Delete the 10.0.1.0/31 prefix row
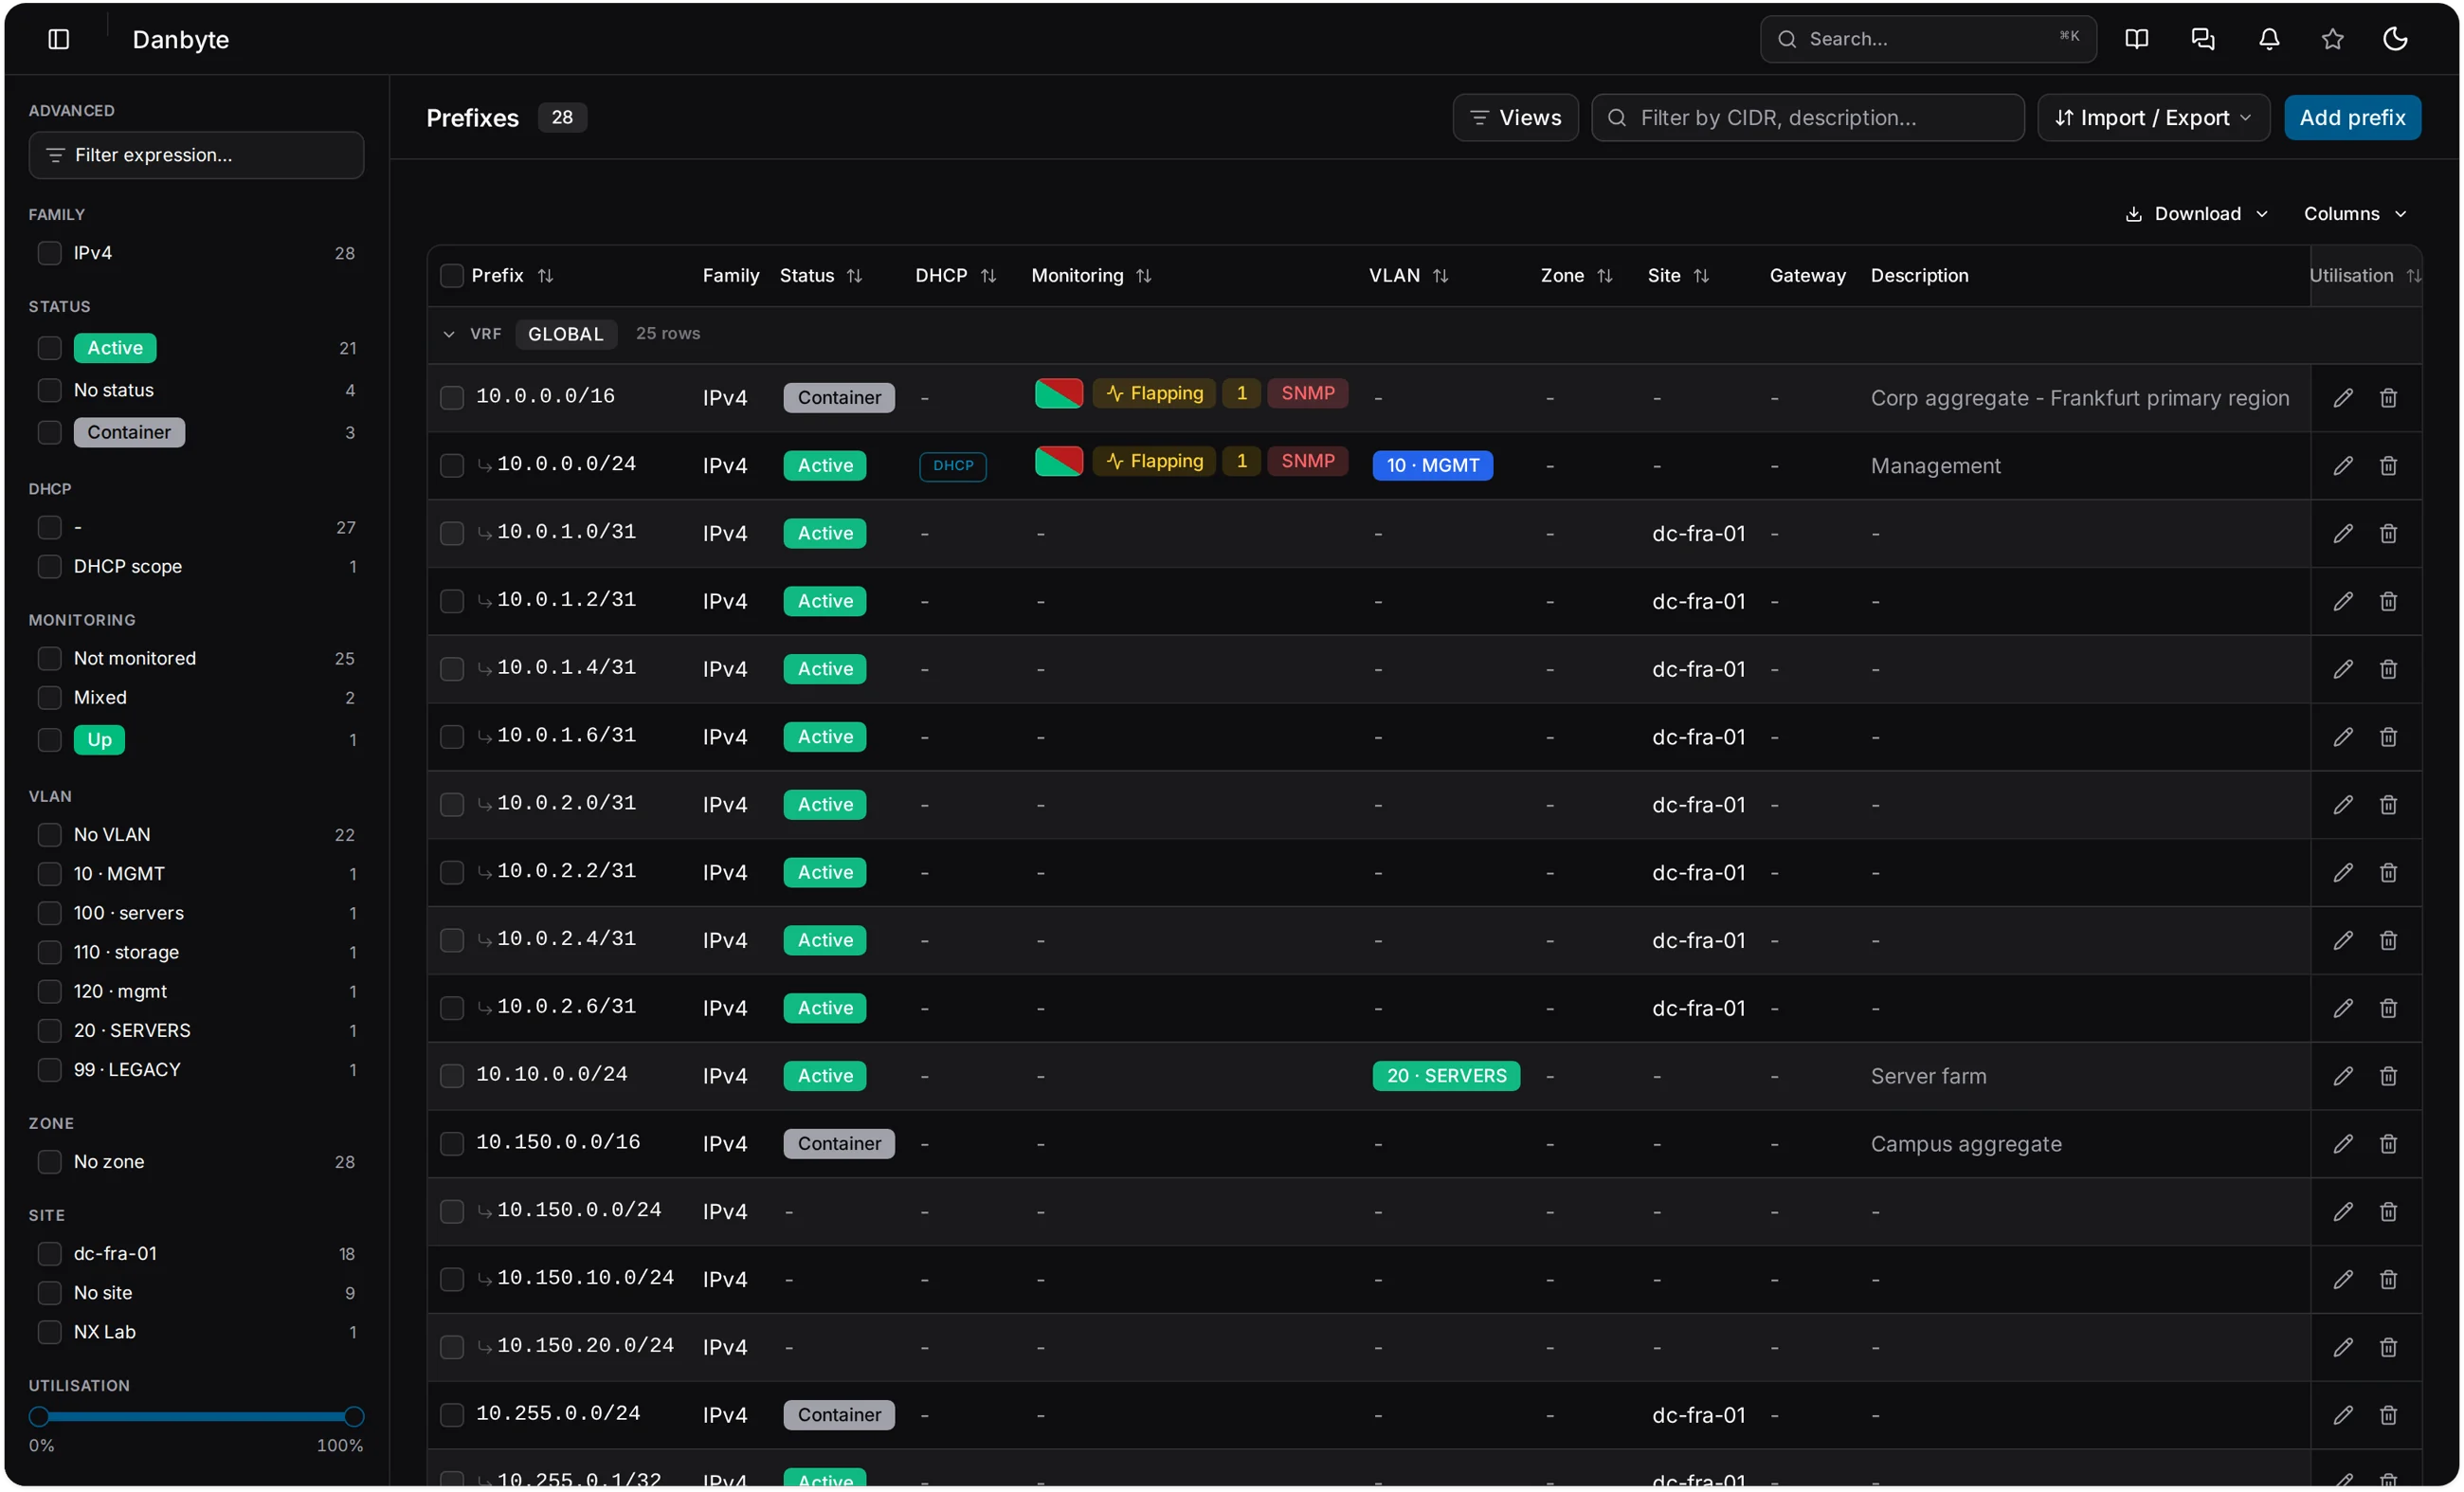The image size is (2464, 1492). tap(2388, 534)
